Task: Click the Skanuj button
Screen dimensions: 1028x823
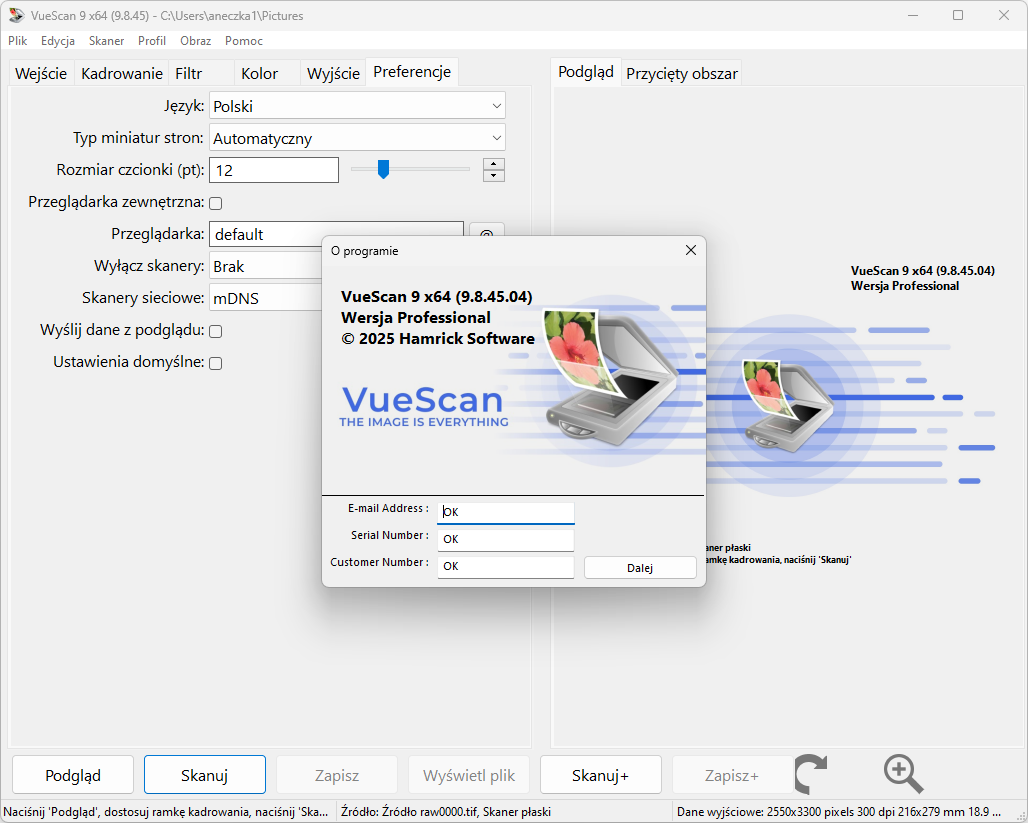Action: [x=205, y=775]
